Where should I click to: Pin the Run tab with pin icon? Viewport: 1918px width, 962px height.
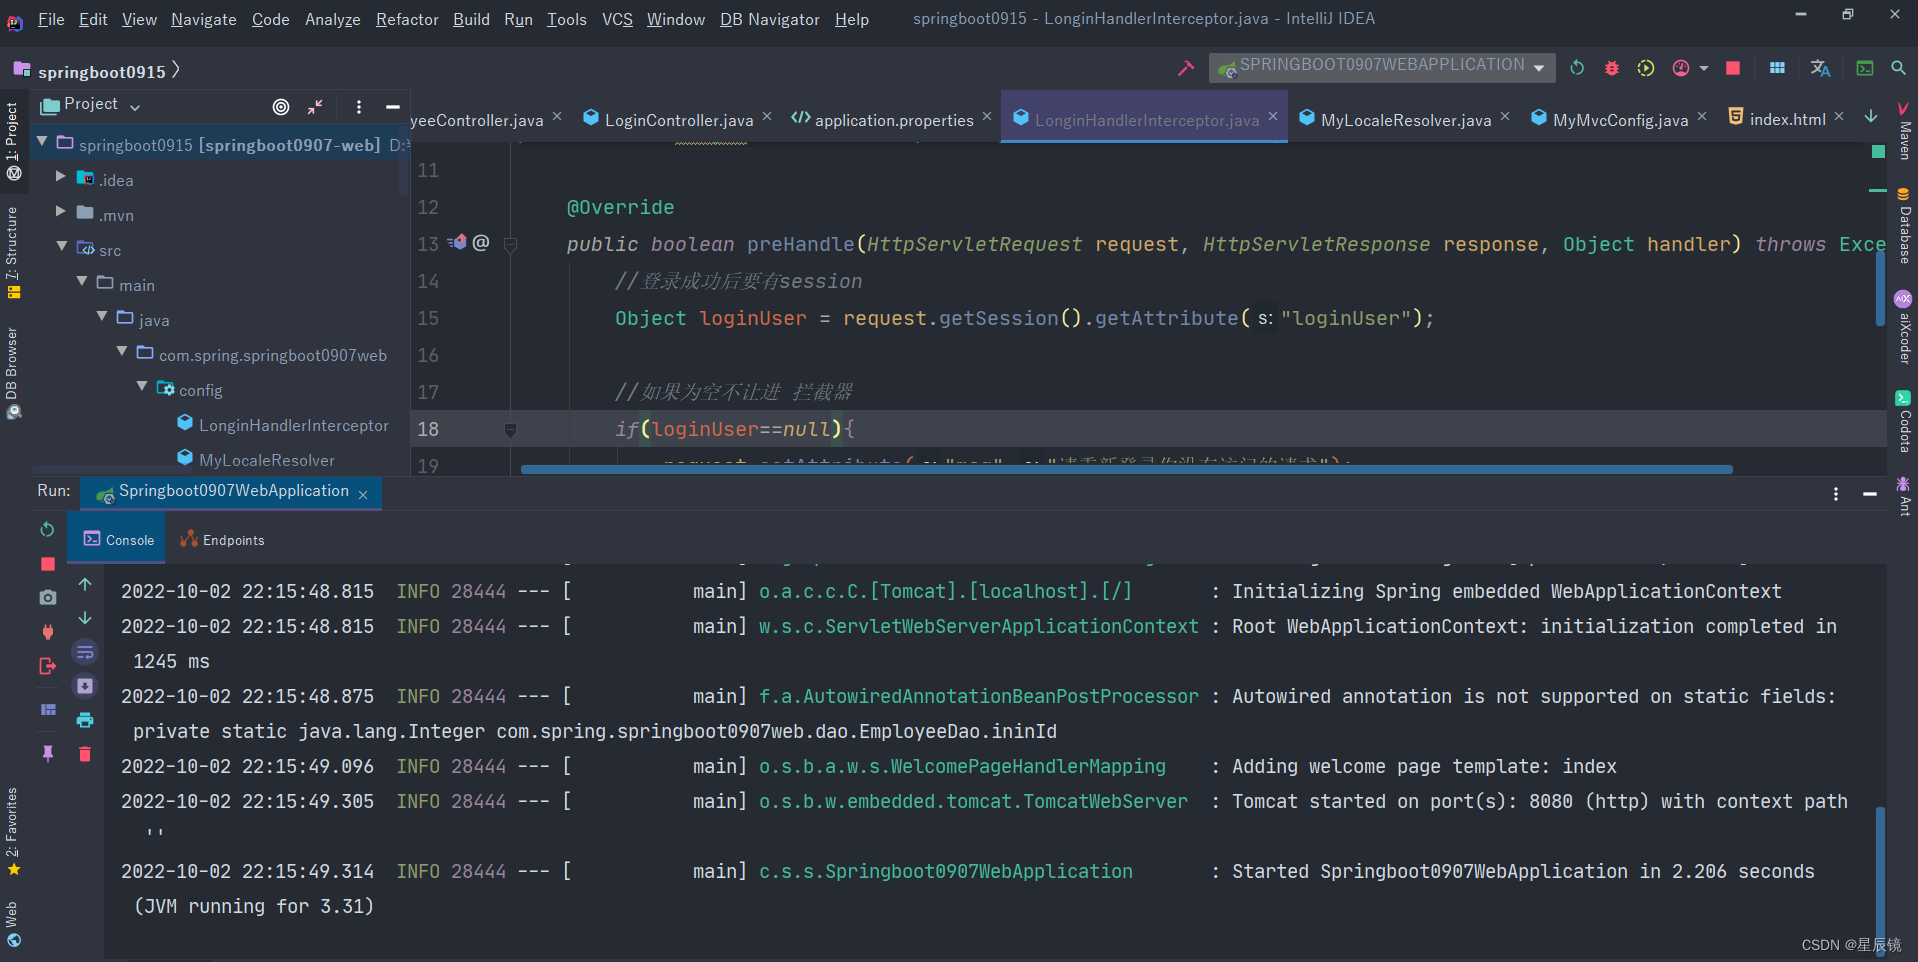(x=47, y=753)
